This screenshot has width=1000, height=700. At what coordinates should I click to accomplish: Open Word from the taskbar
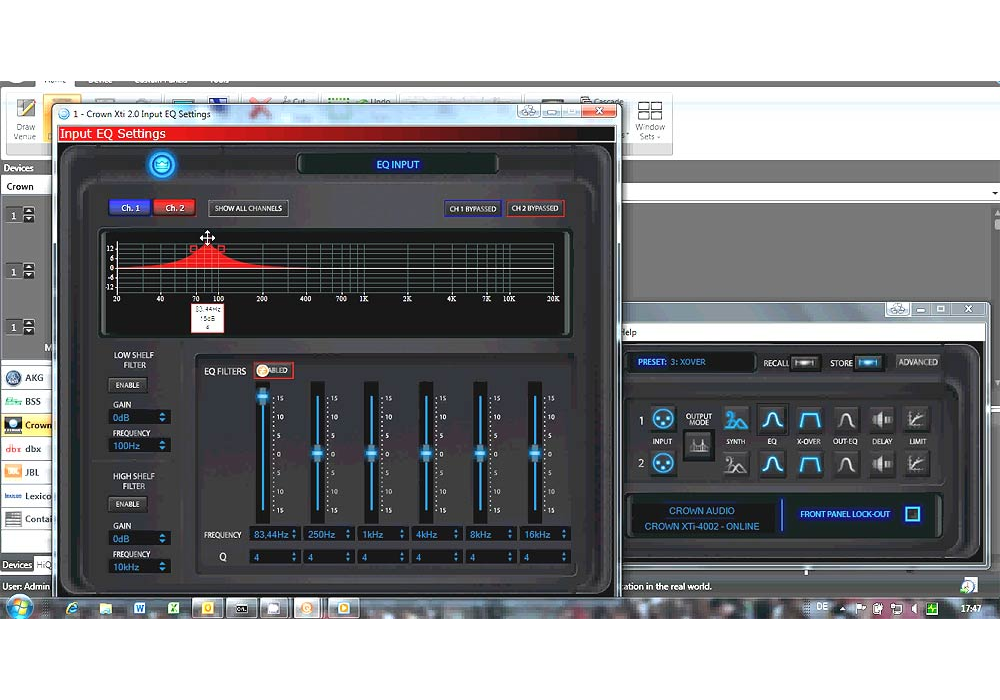point(139,608)
